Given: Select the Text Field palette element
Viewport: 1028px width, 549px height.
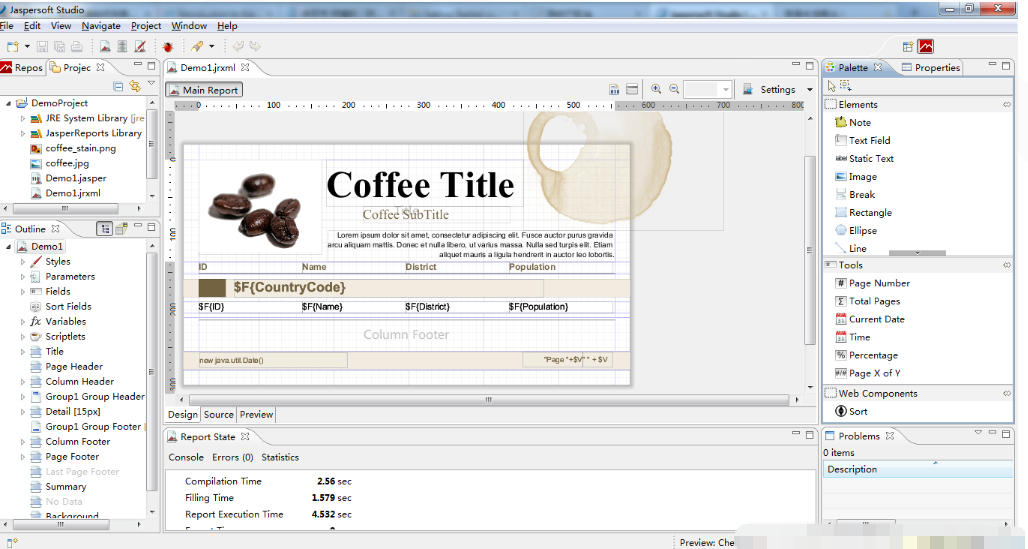Looking at the screenshot, I should [868, 141].
